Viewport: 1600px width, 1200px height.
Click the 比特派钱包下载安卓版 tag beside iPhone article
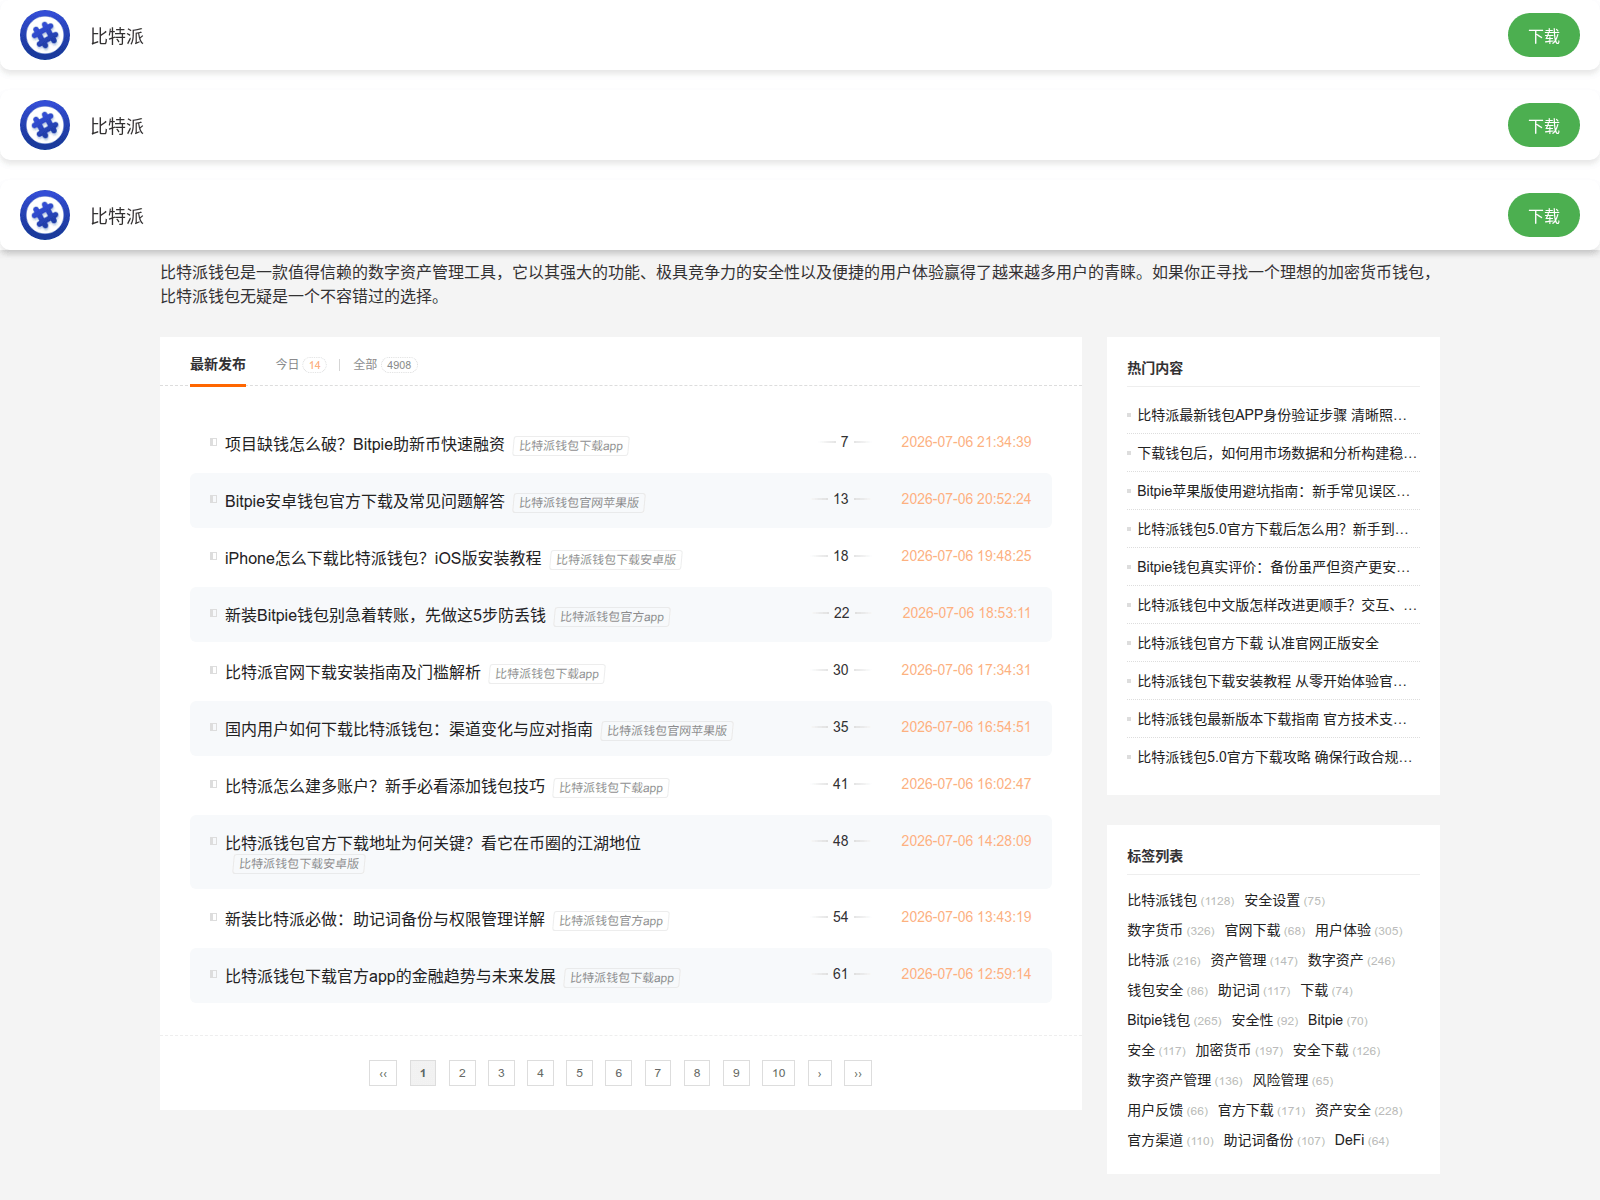click(x=616, y=560)
